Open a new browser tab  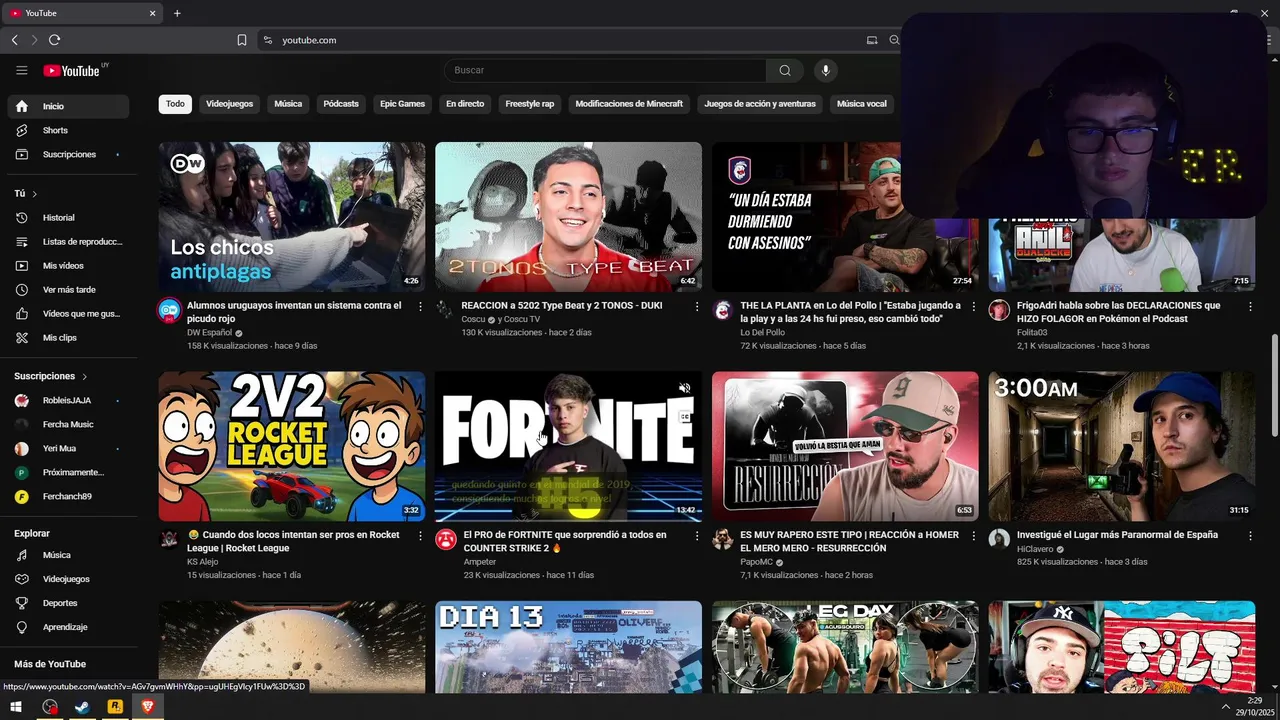coord(177,13)
